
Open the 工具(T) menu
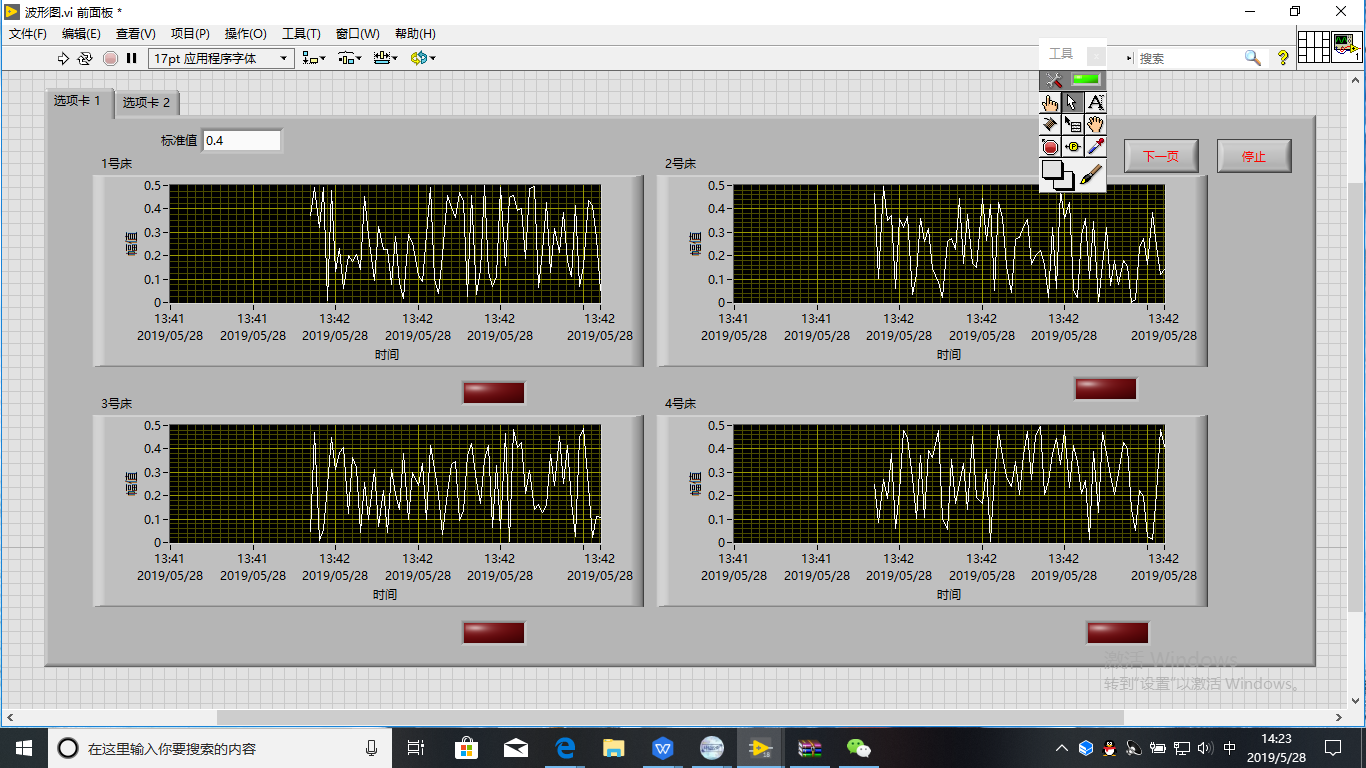pyautogui.click(x=301, y=34)
